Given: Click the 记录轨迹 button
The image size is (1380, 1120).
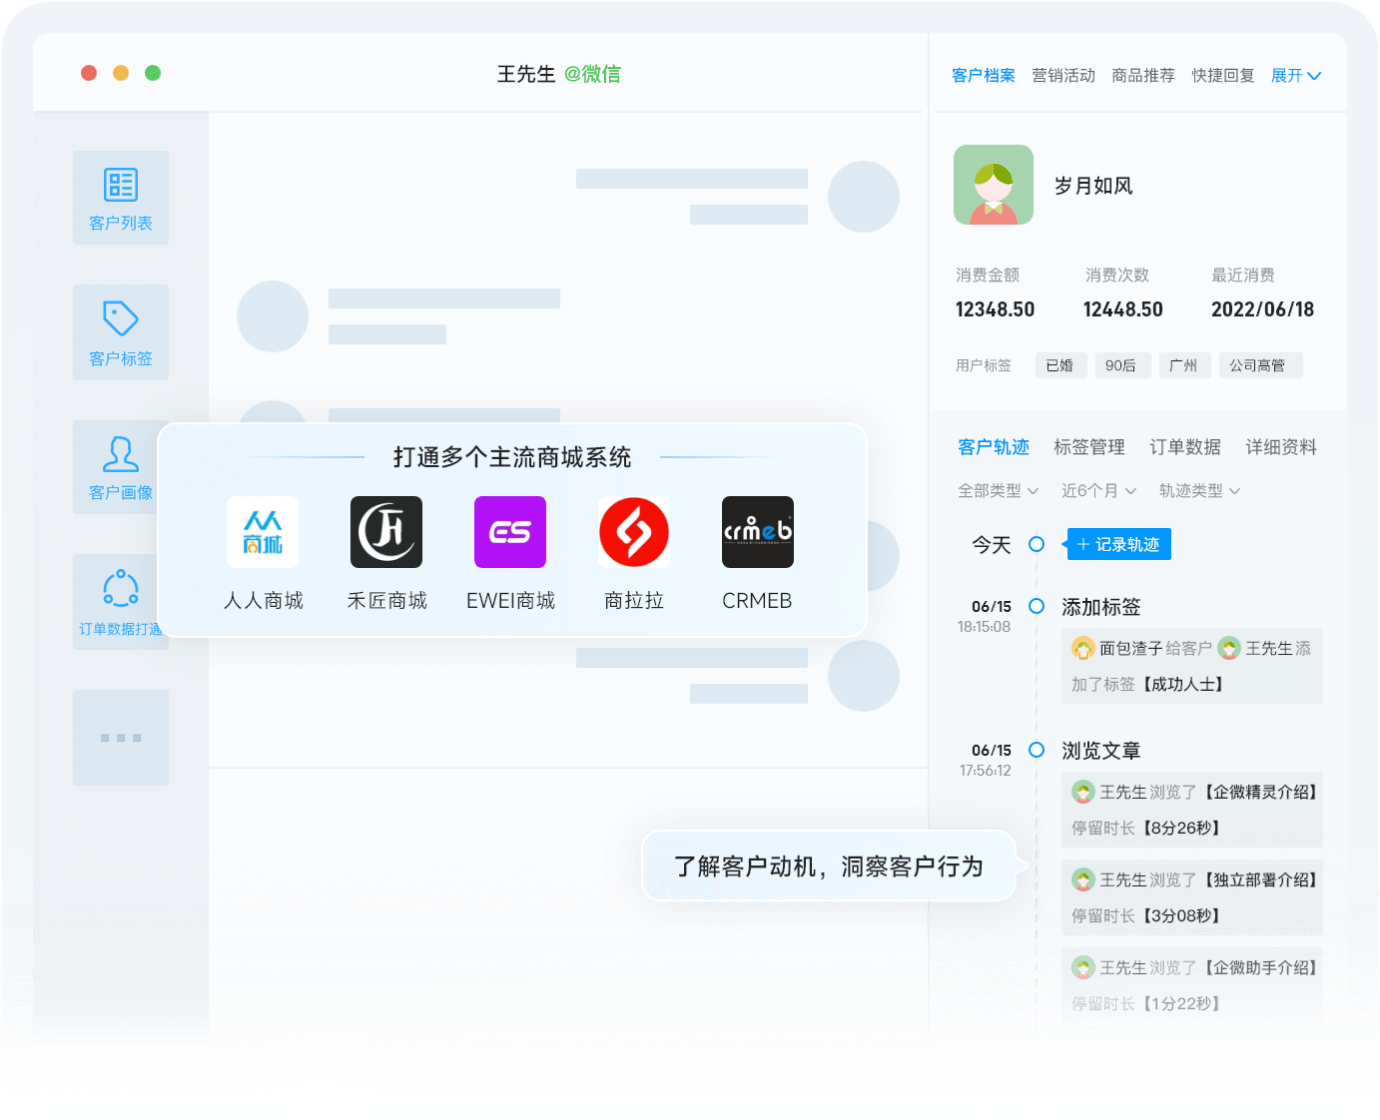Looking at the screenshot, I should 1118,544.
